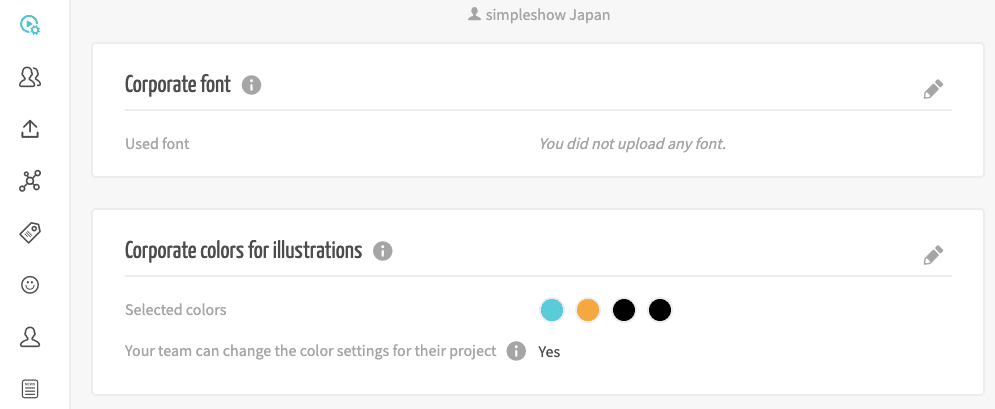Show info for Corporate colors for illustrations
This screenshot has height=409, width=995.
point(383,251)
